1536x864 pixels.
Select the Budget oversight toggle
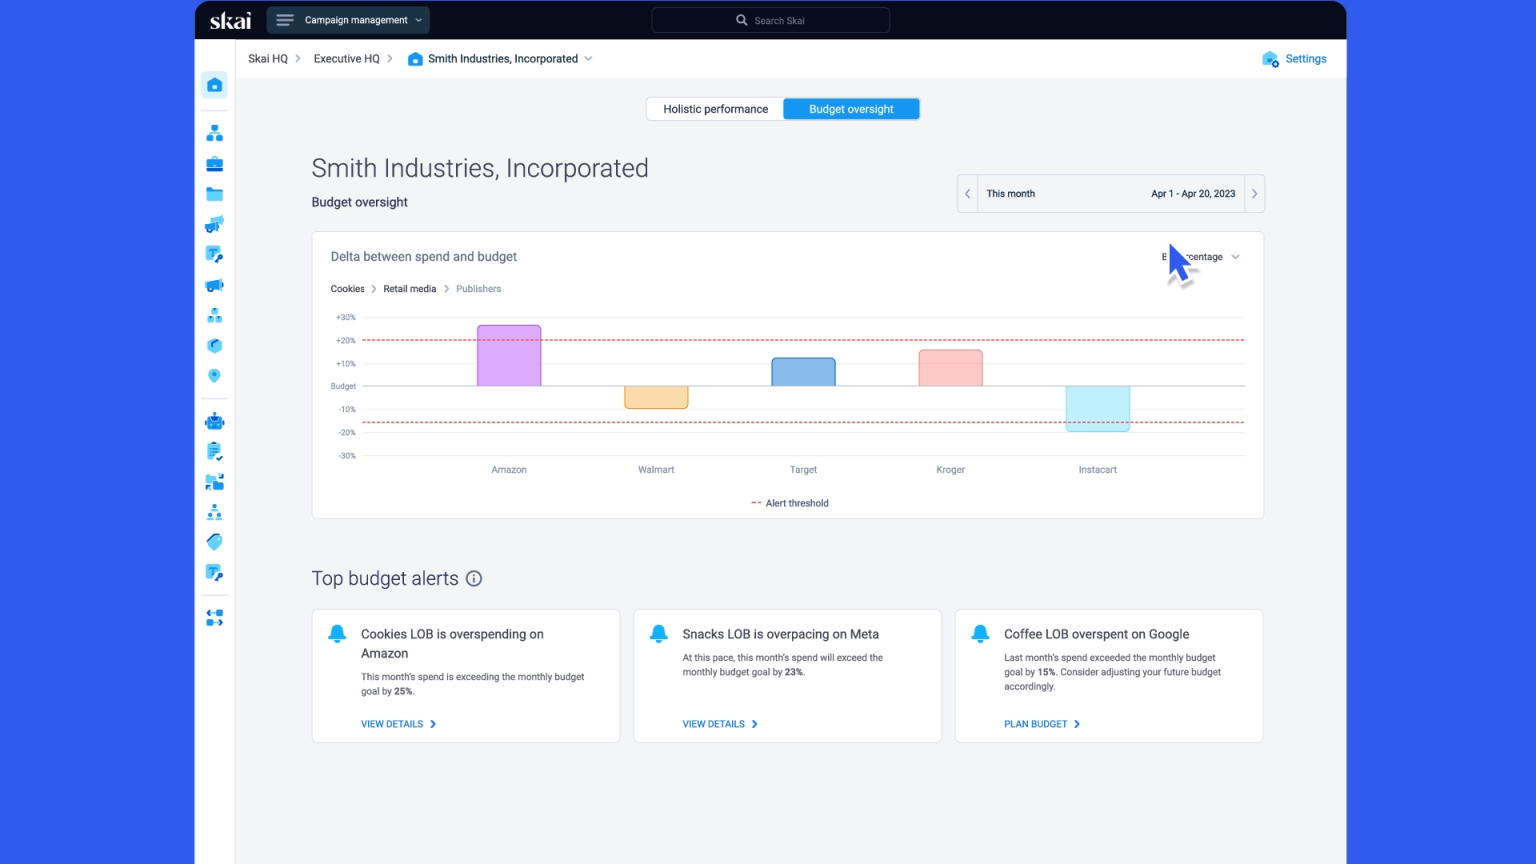pyautogui.click(x=851, y=109)
